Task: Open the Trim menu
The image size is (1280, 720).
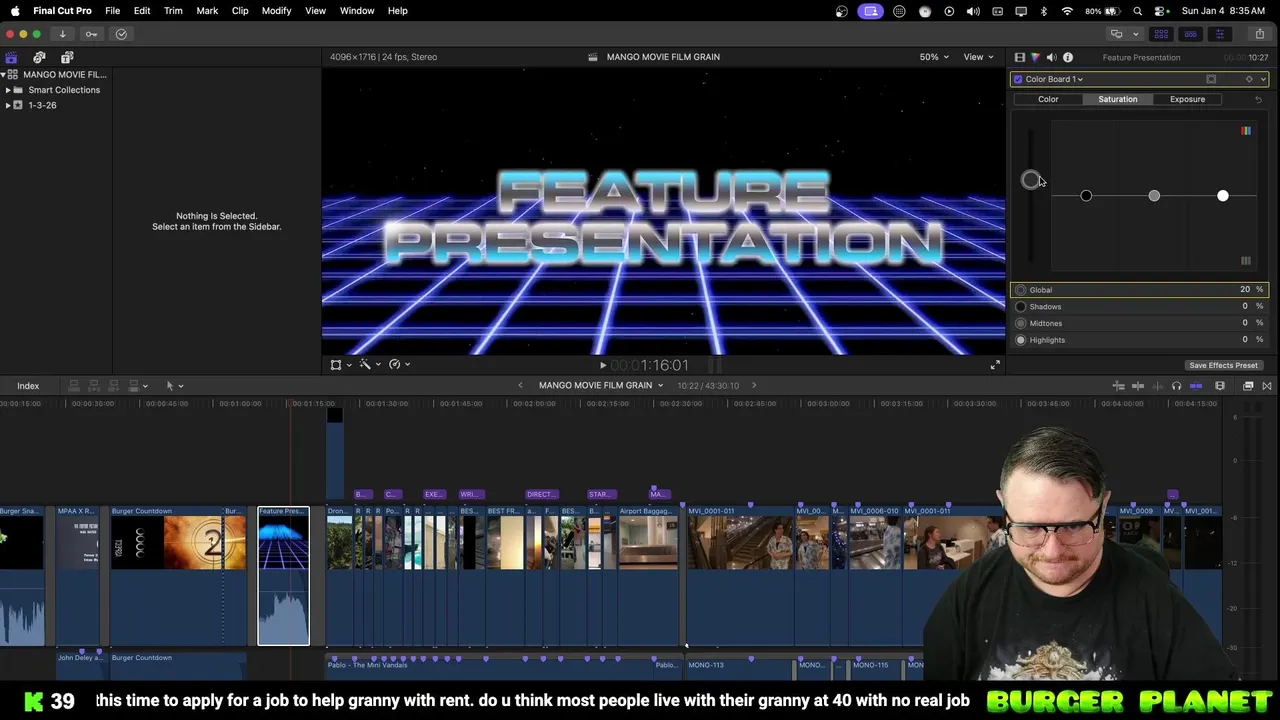Action: pyautogui.click(x=173, y=11)
